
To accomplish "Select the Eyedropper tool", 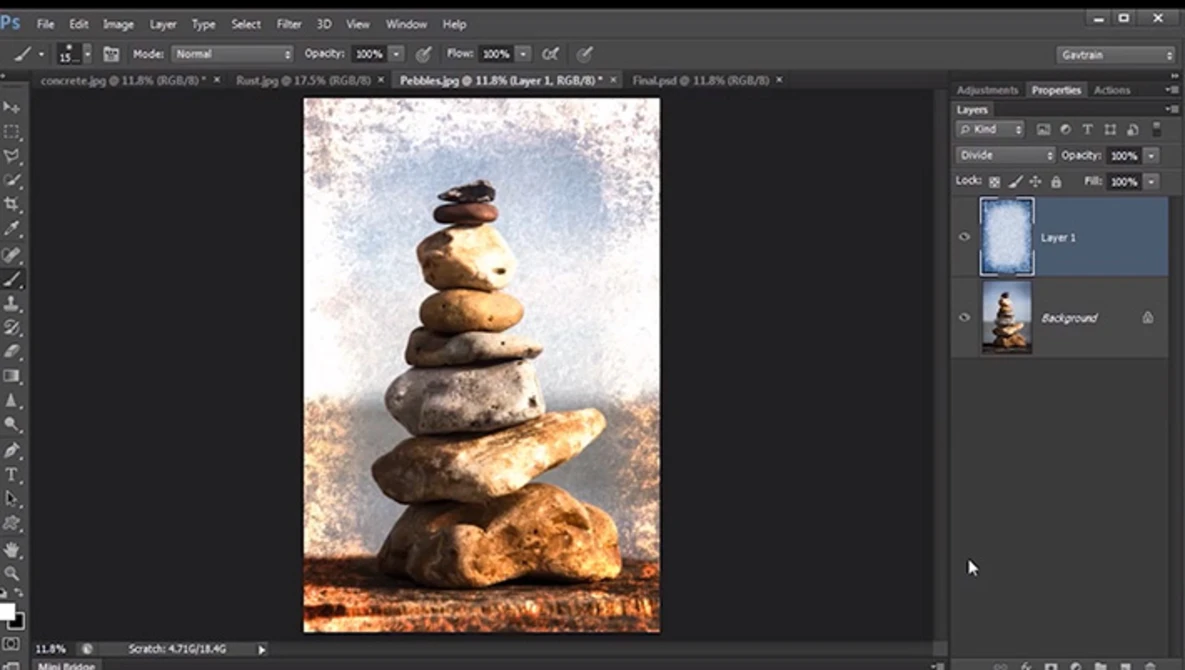I will click(x=11, y=229).
